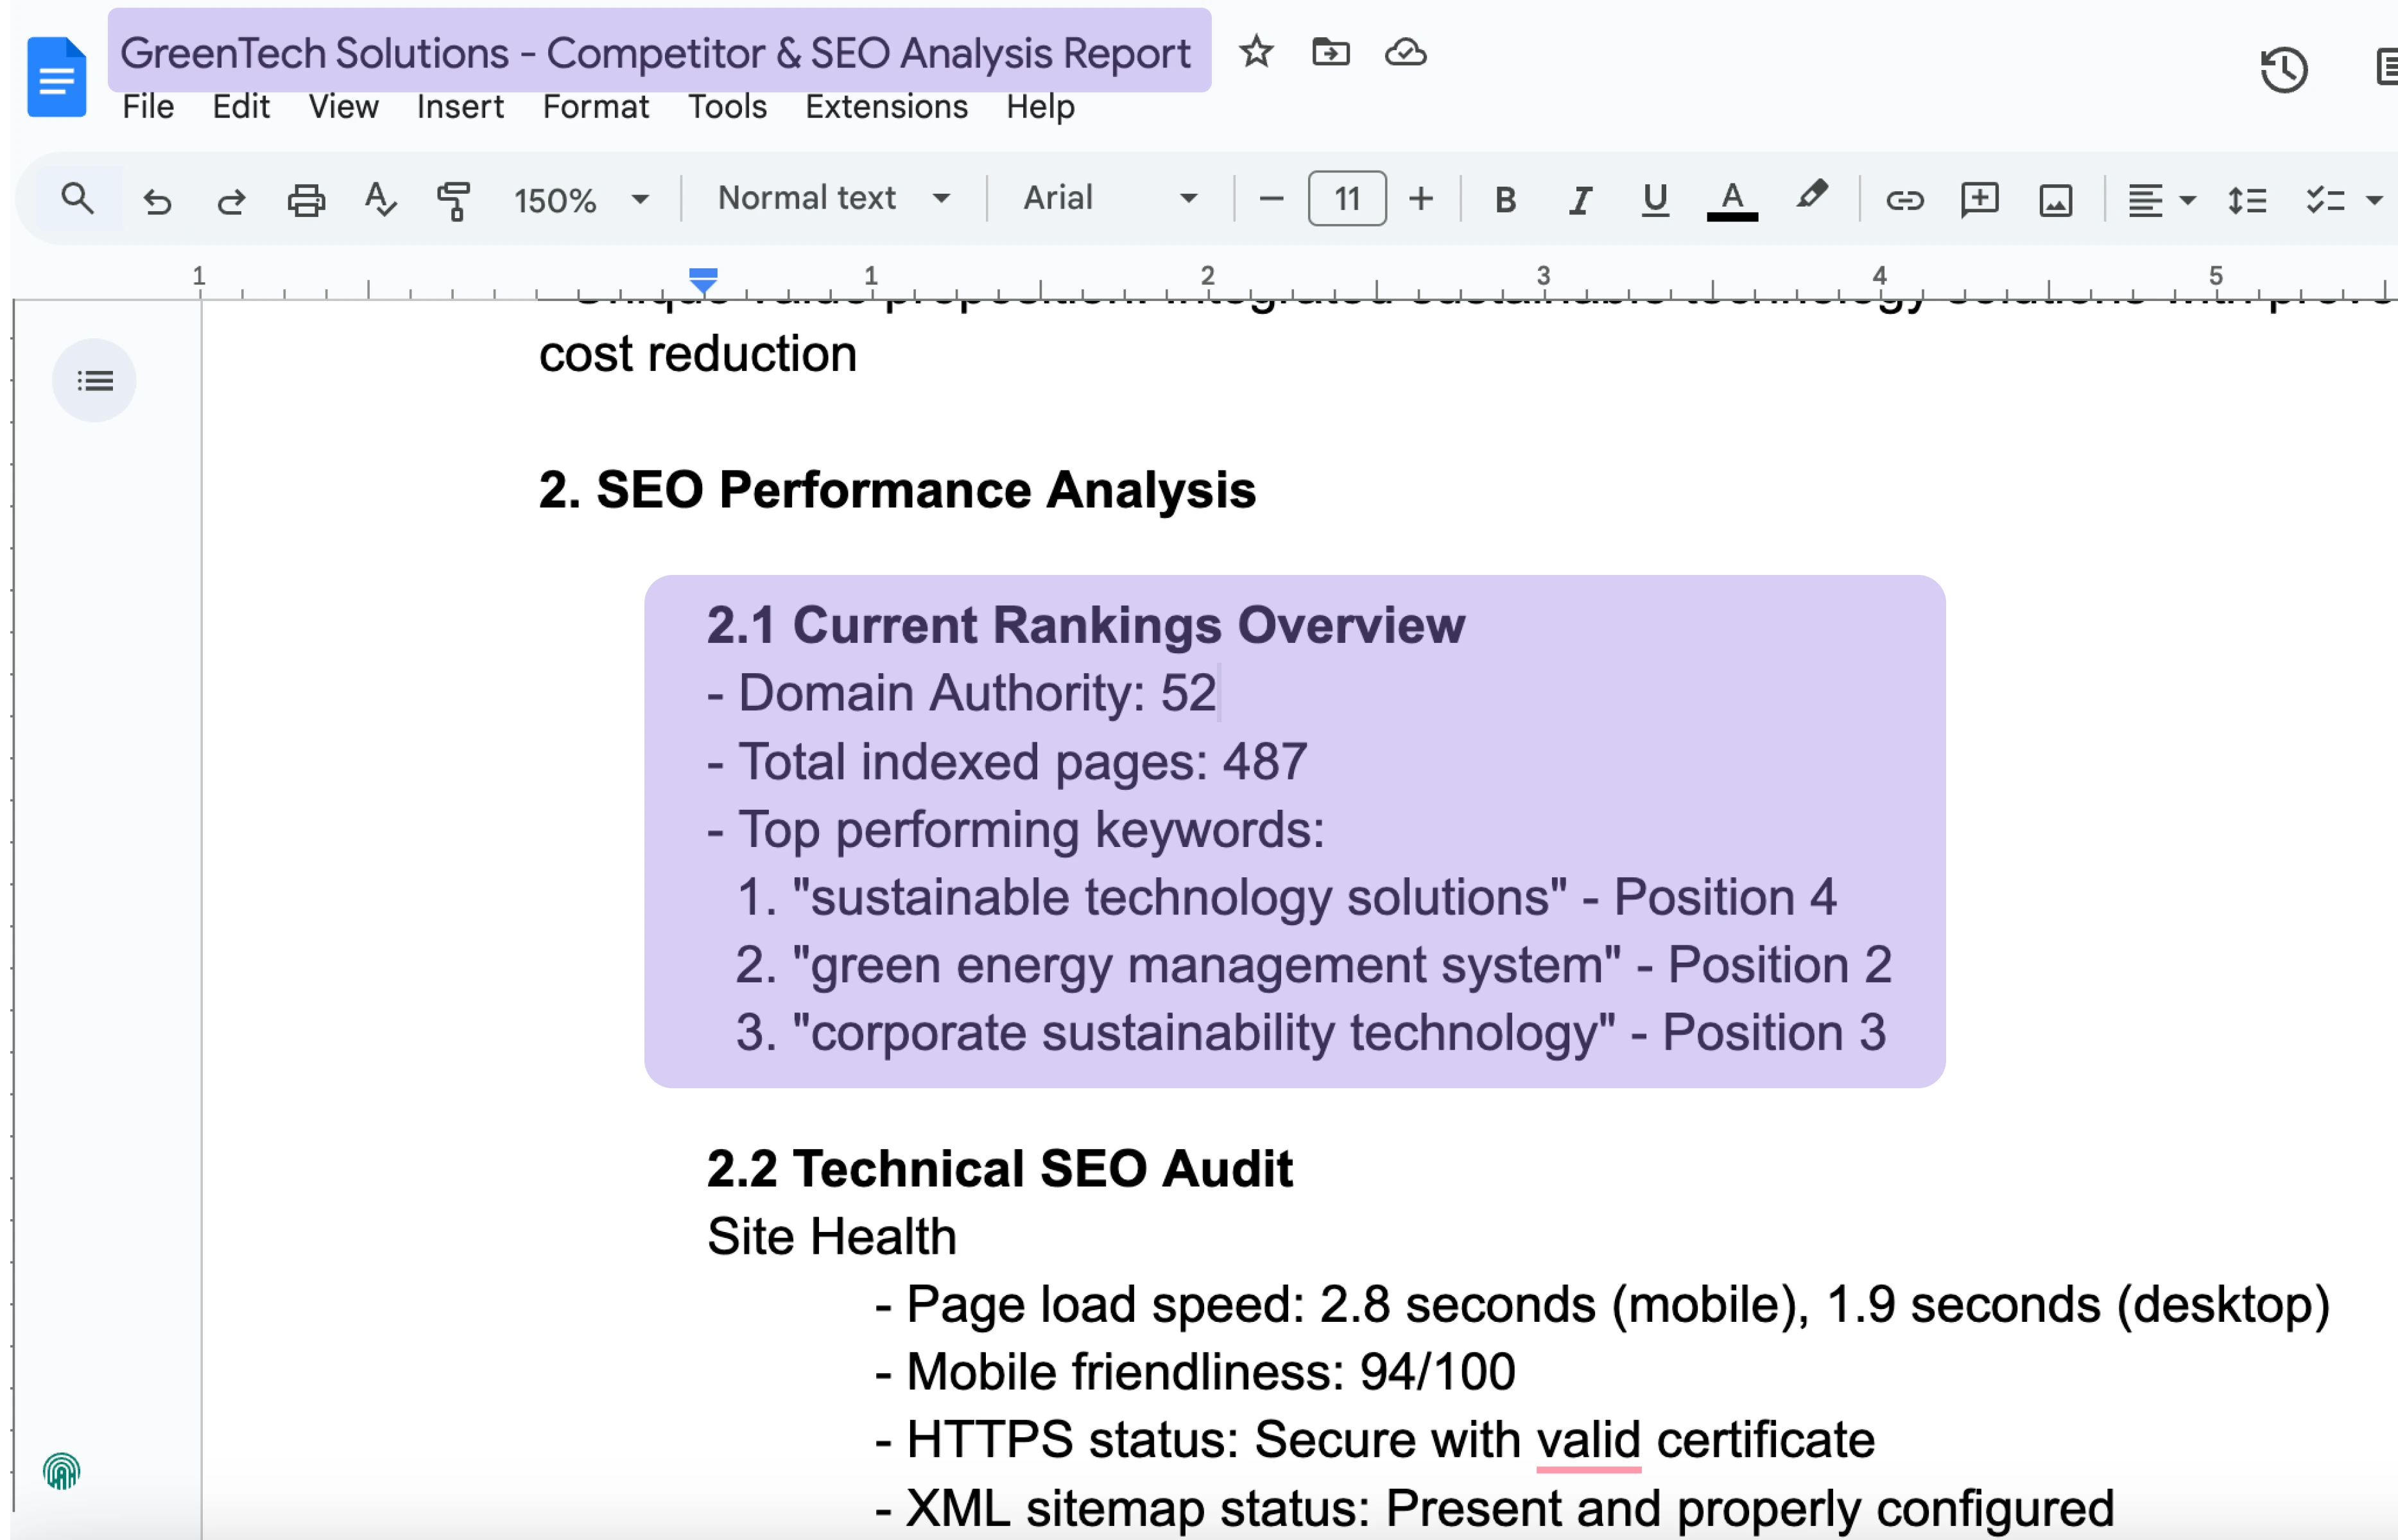This screenshot has height=1540, width=2398.
Task: Increase font size with plus button
Action: click(x=1421, y=199)
